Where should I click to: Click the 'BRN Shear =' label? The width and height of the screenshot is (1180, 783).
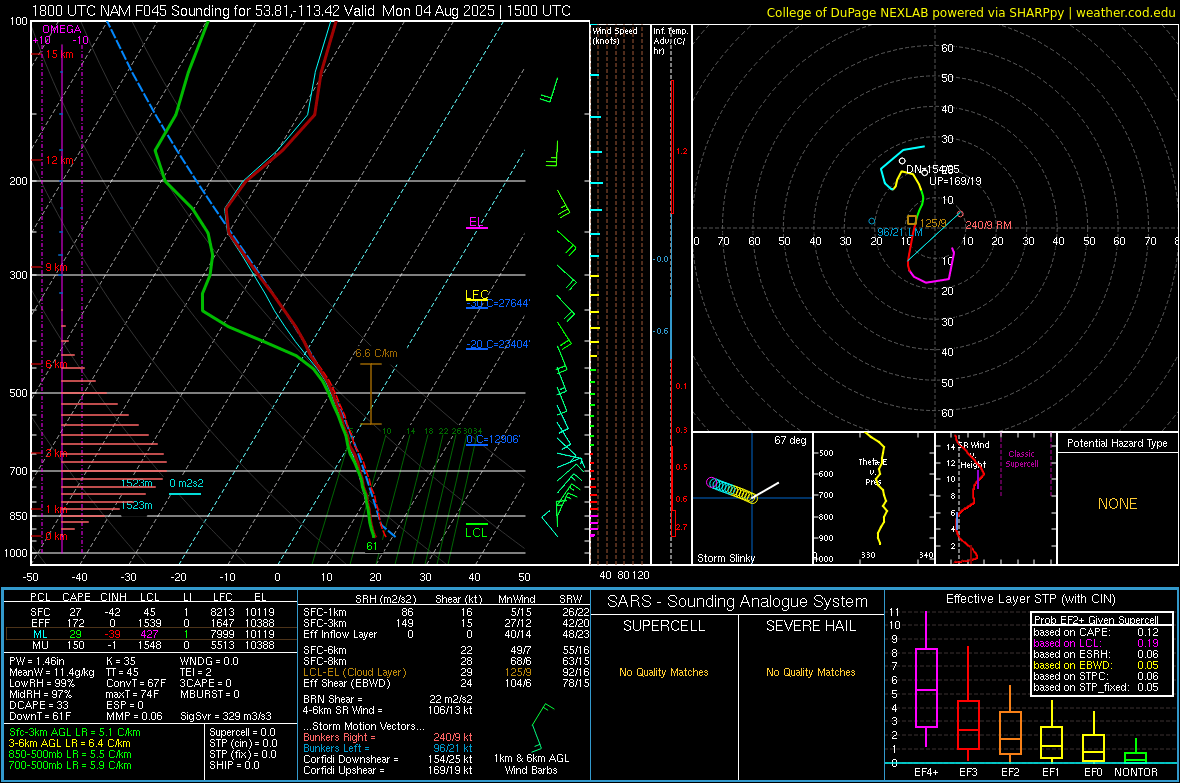point(333,699)
